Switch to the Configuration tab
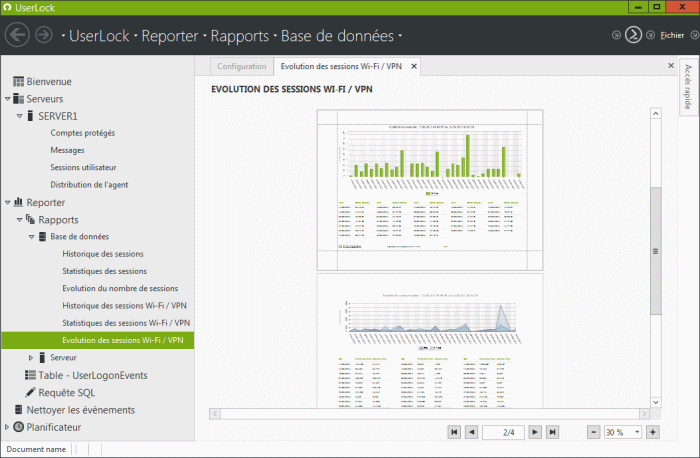This screenshot has height=458, width=700. 242,67
